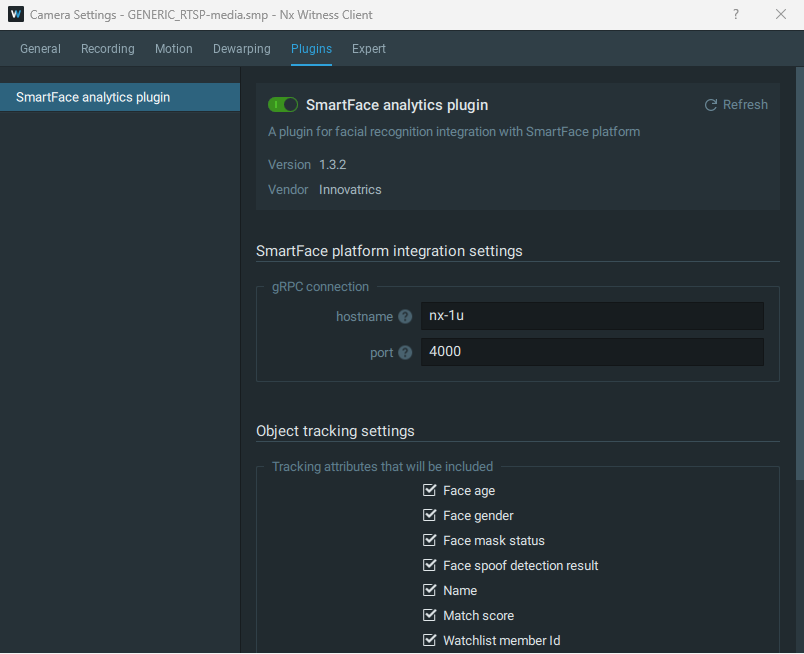Toggle Face spoof detection result checkbox

(x=430, y=566)
